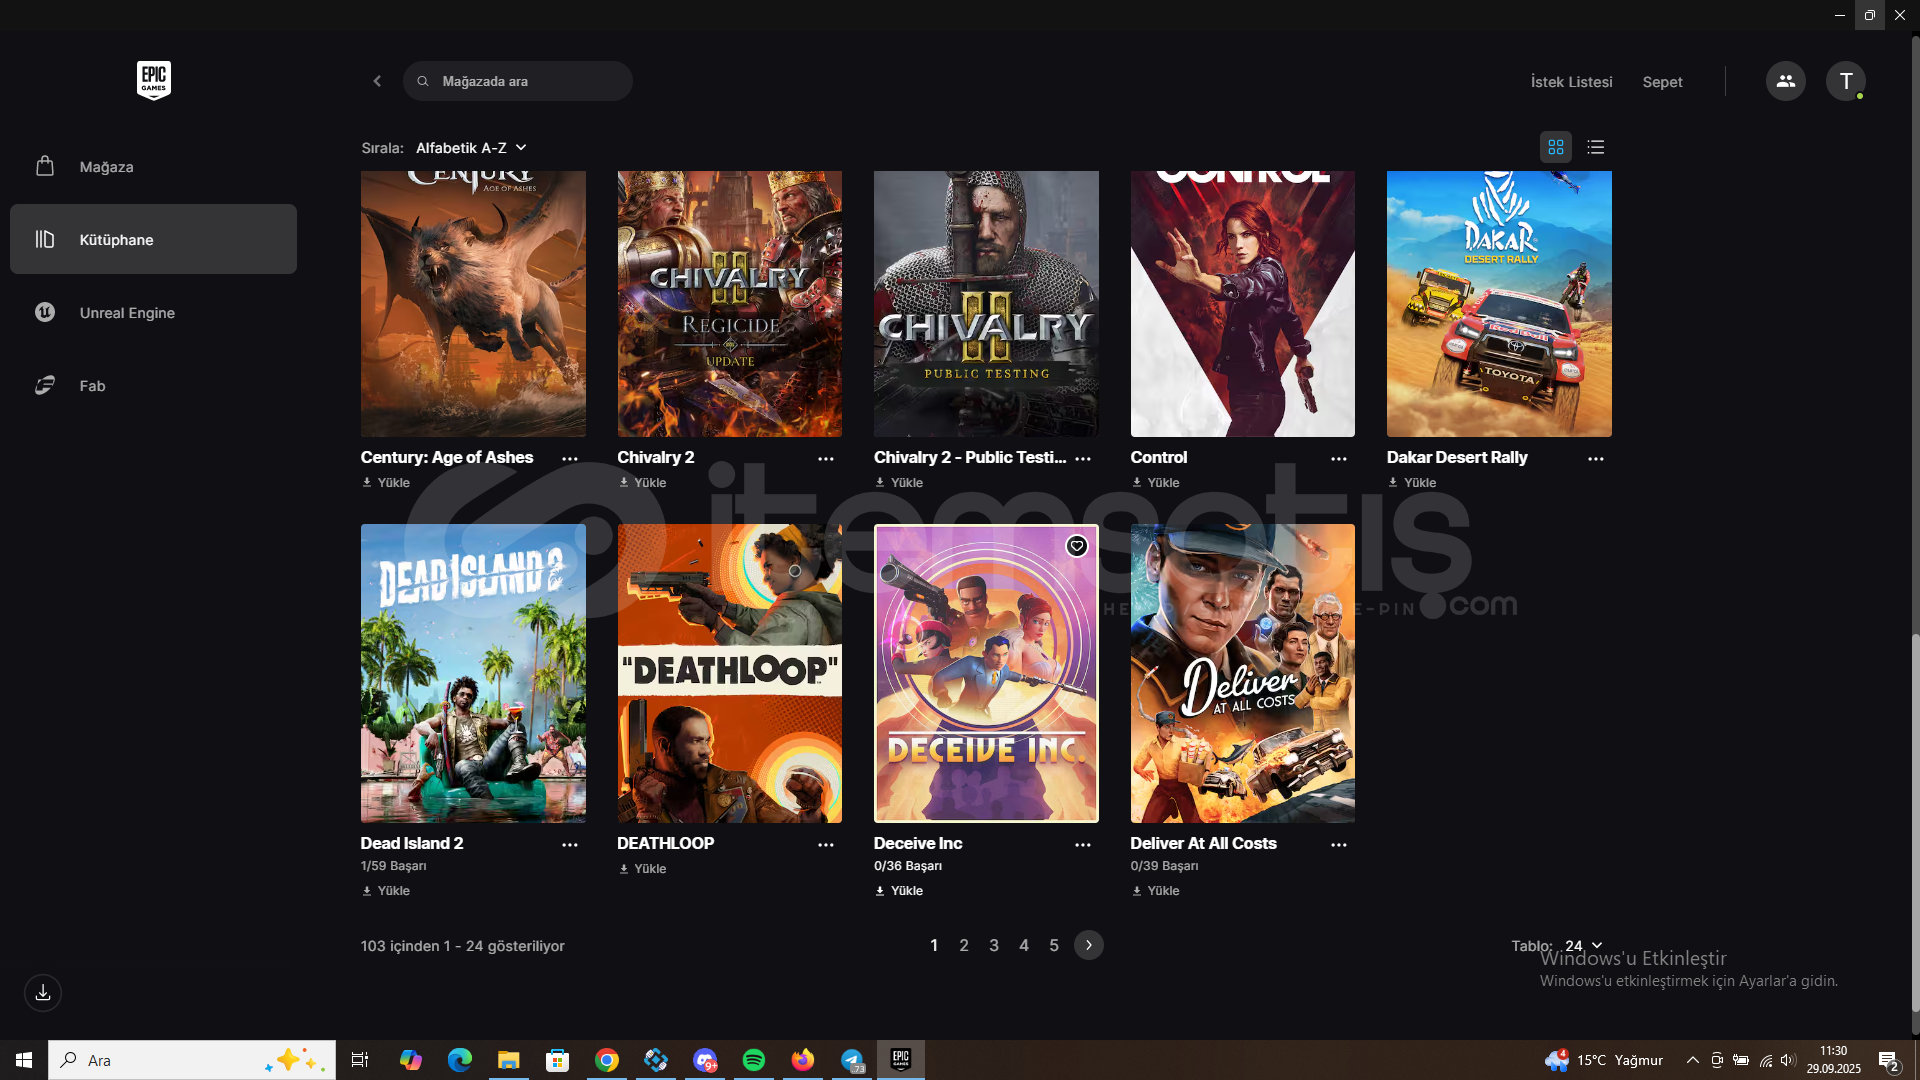Click Yükle under Dakar Desert Rally

1412,482
